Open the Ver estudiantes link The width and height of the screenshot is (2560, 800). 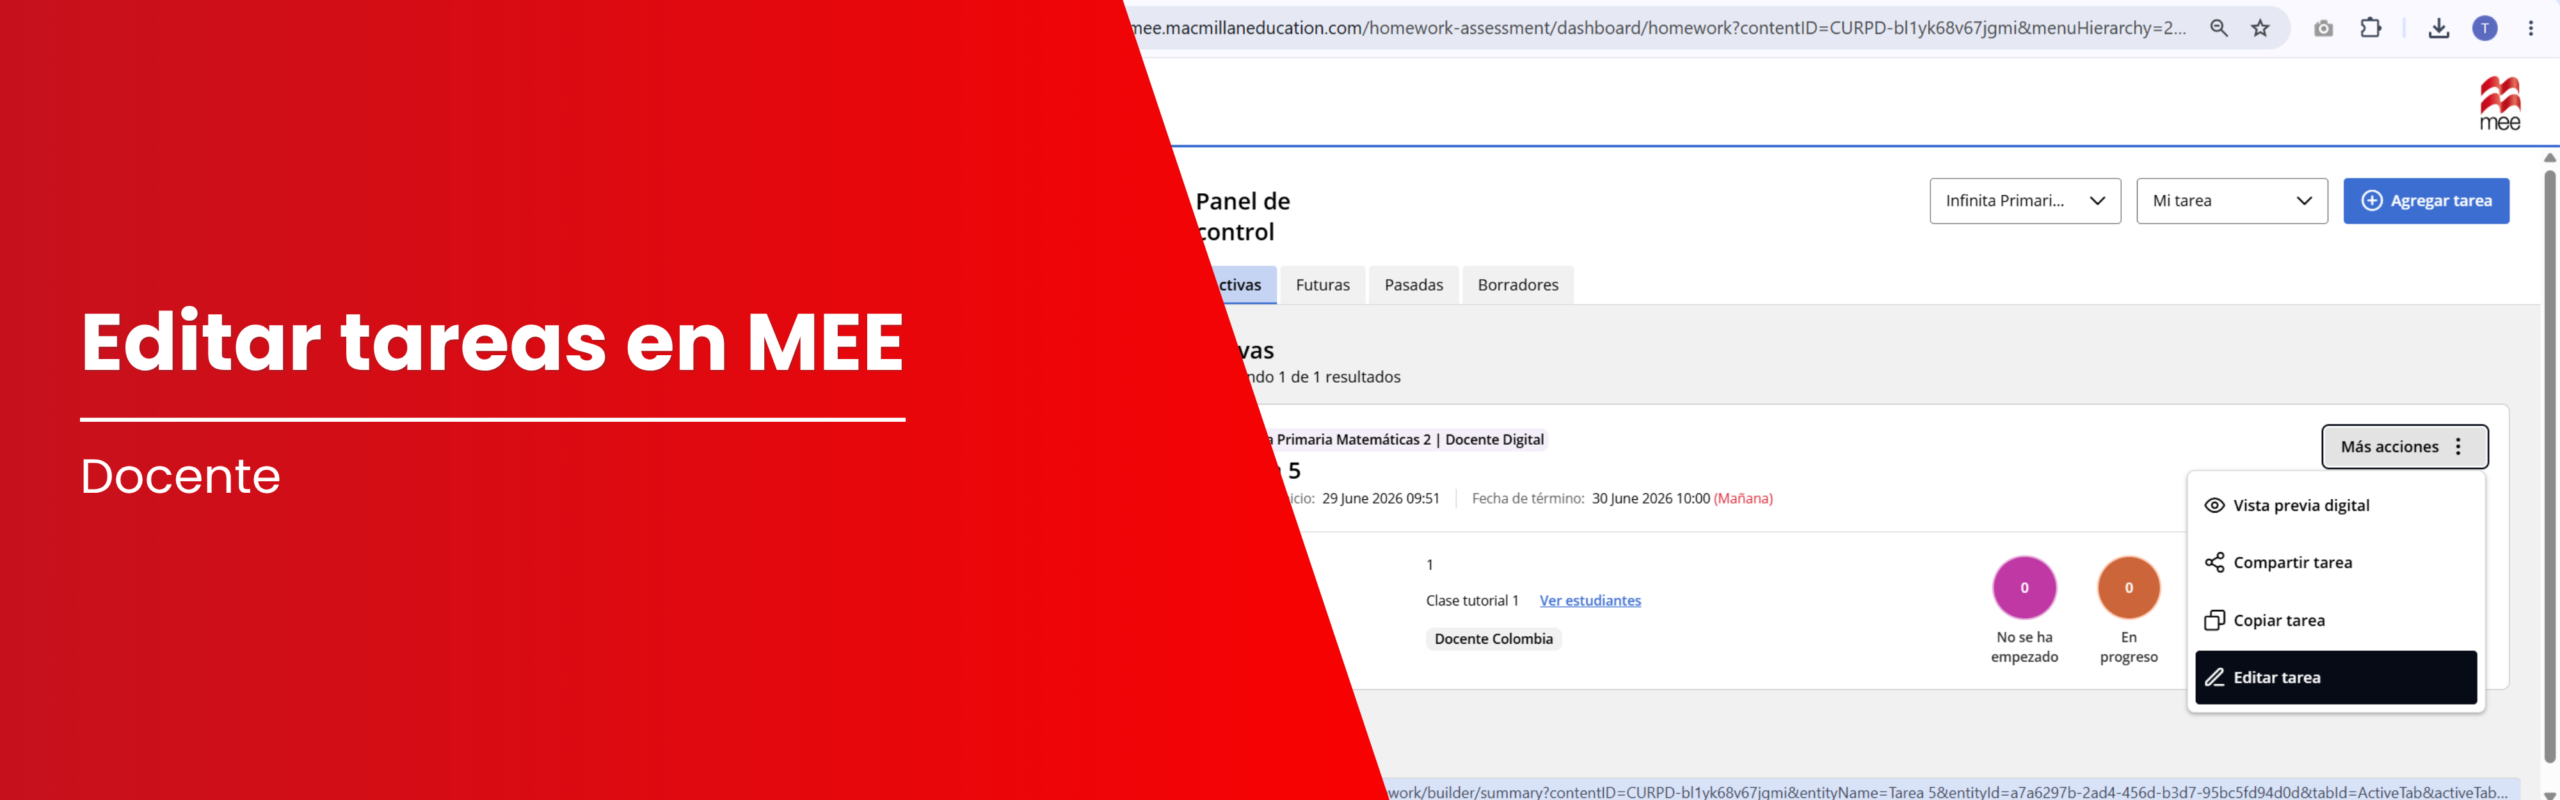pyautogui.click(x=1590, y=601)
